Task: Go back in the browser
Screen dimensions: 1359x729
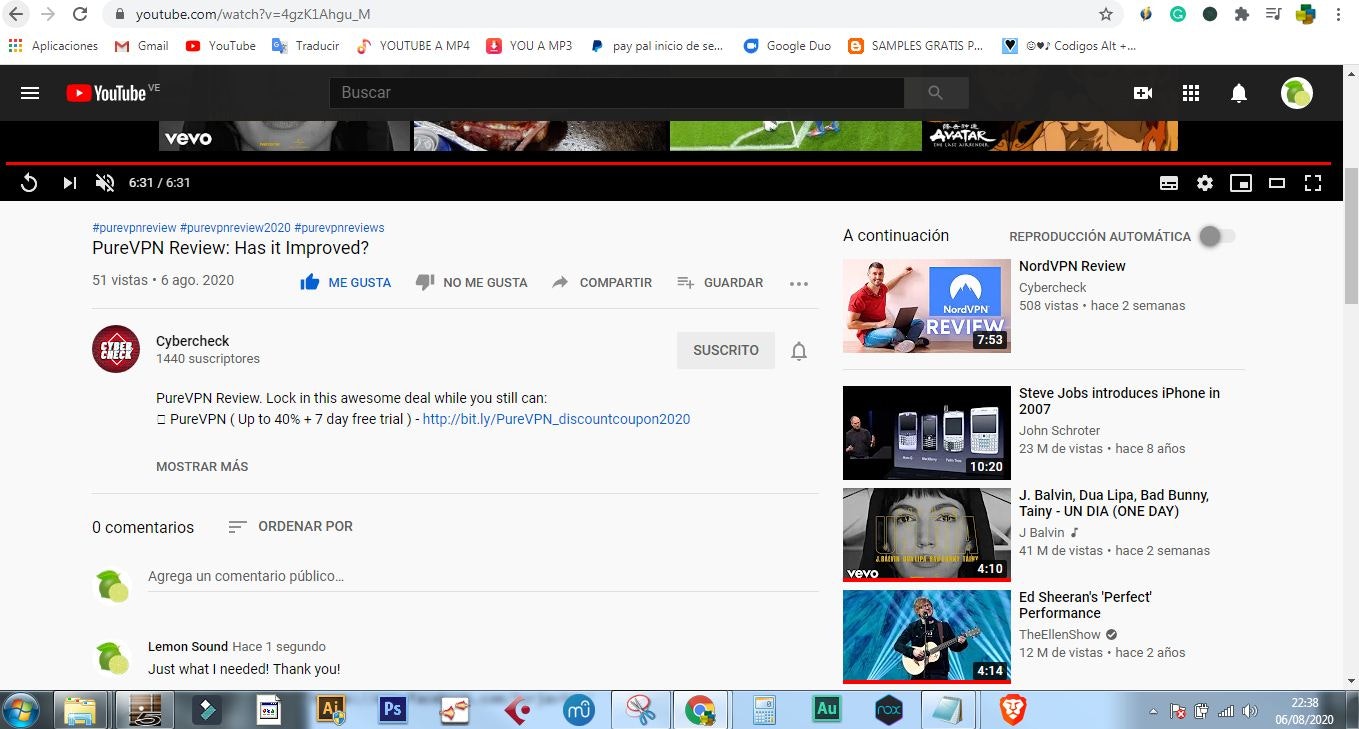Action: coord(16,15)
